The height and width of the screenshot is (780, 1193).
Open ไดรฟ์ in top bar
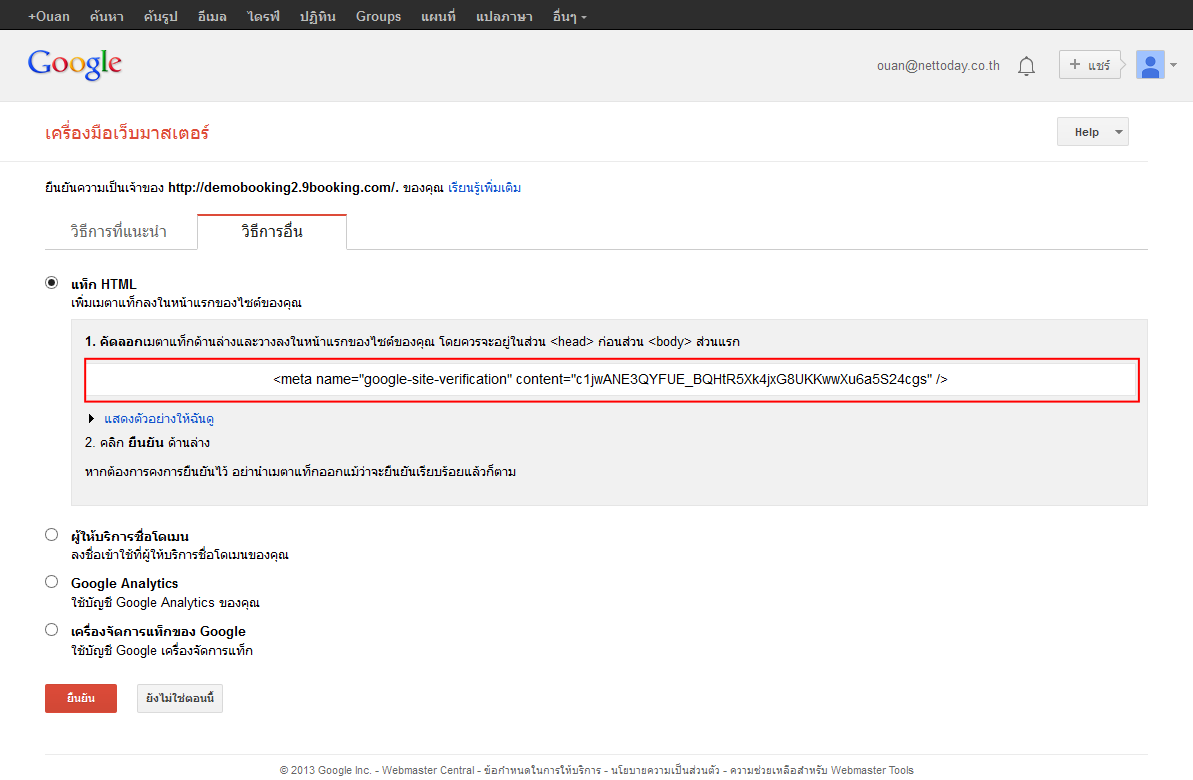tap(263, 16)
